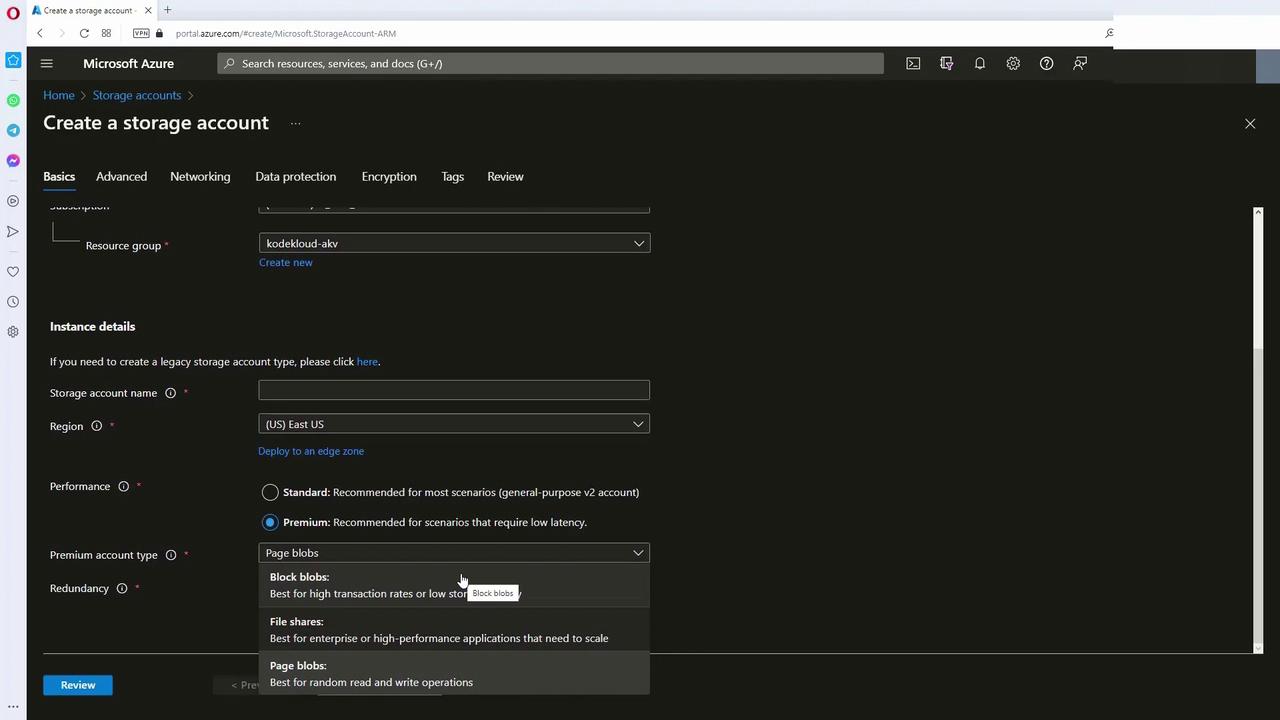
Task: Close the Create a storage account pane
Action: [1250, 123]
